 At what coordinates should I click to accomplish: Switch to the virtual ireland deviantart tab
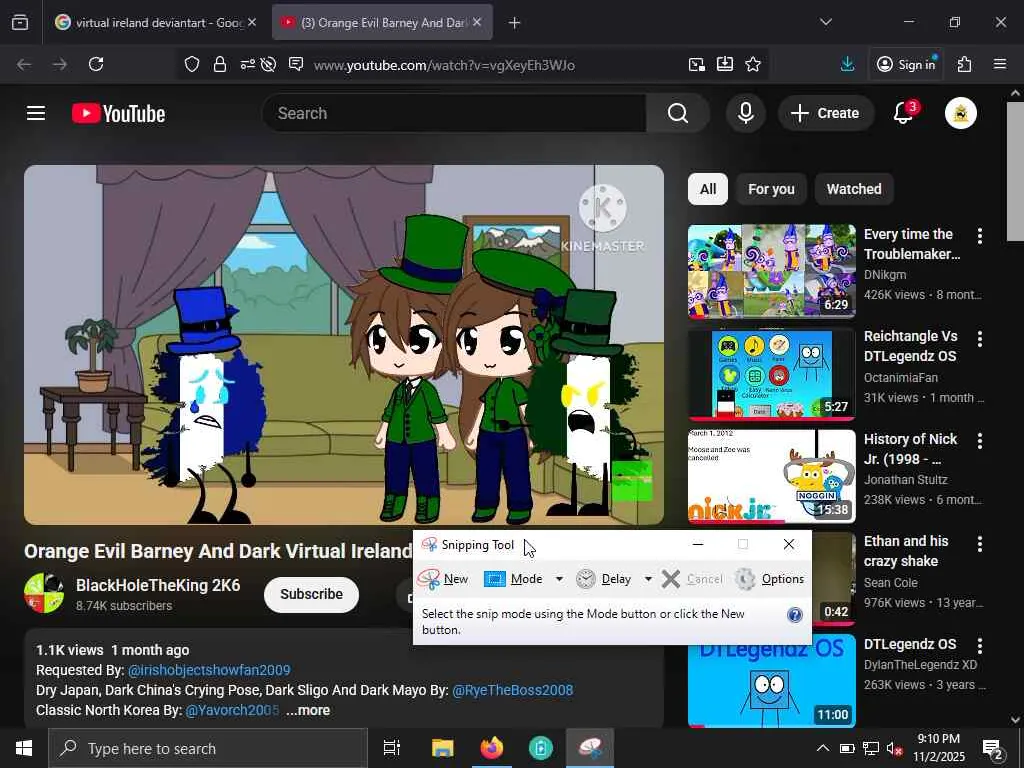(155, 23)
